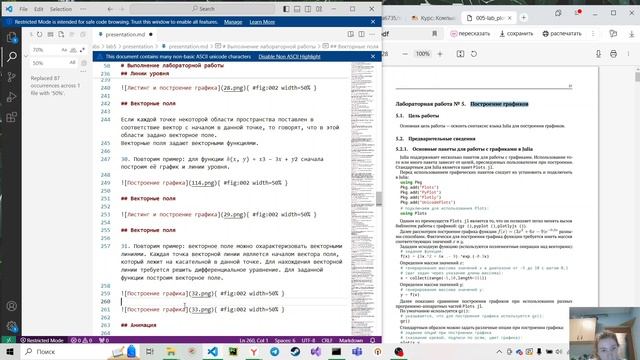This screenshot has height=360, width=640.
Task: Toggle Use Regular Expression in search field
Action: [x=82, y=50]
